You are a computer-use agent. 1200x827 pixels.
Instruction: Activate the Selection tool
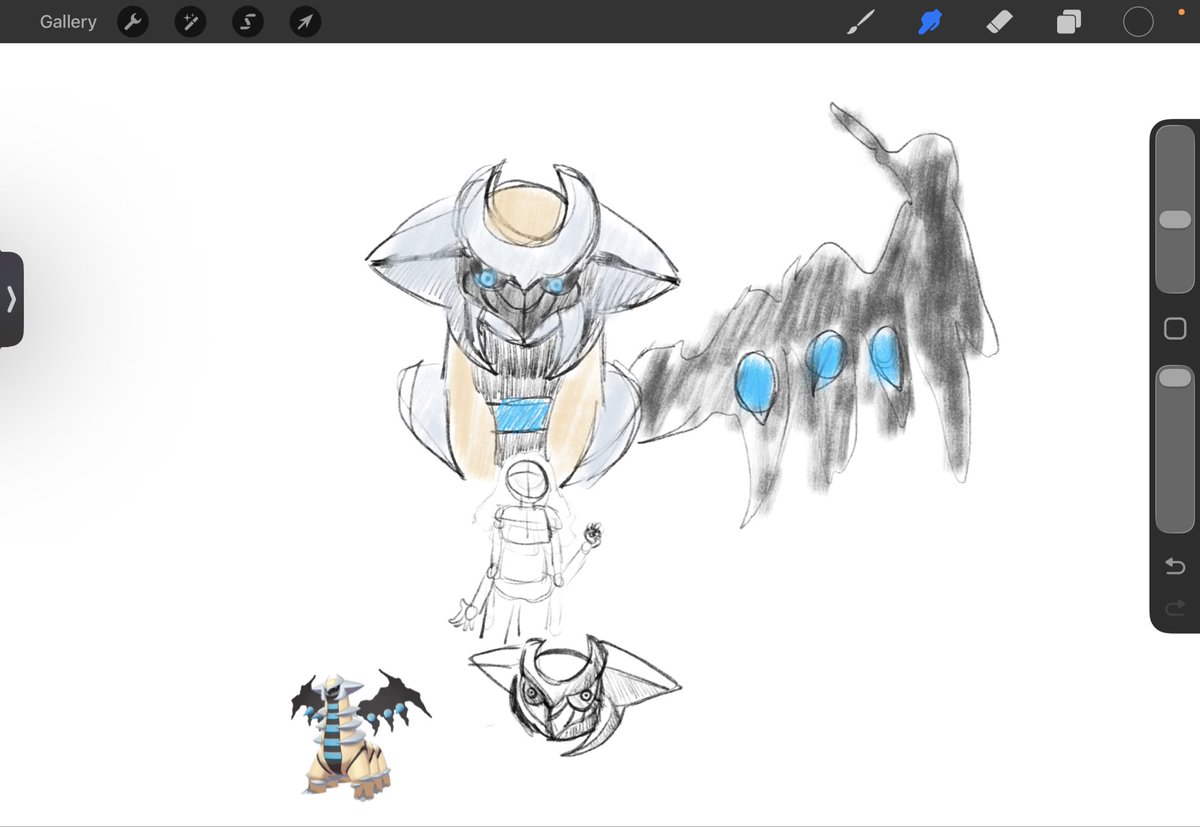pyautogui.click(x=248, y=22)
